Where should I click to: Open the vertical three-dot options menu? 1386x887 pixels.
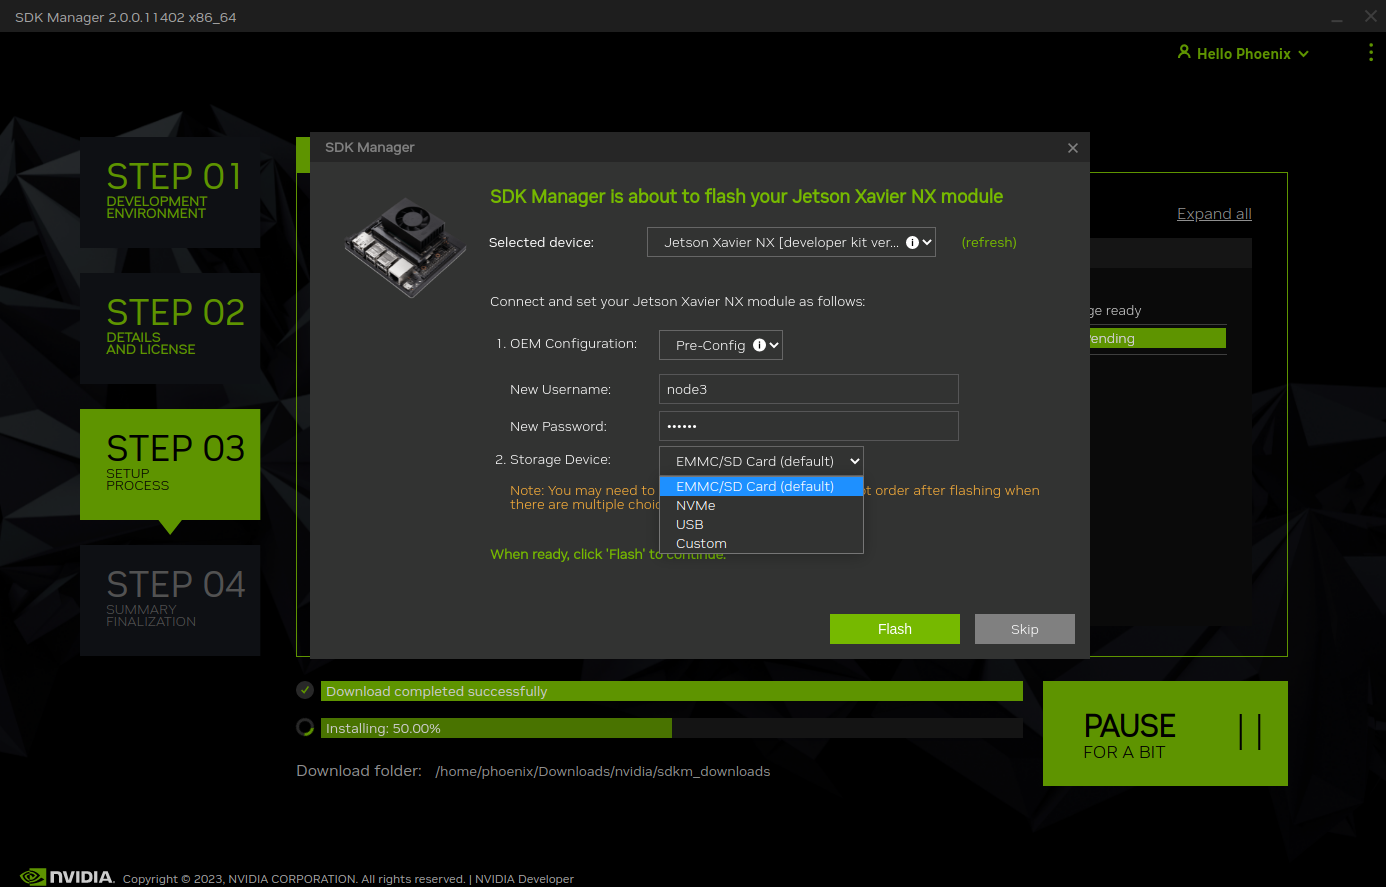(1370, 53)
